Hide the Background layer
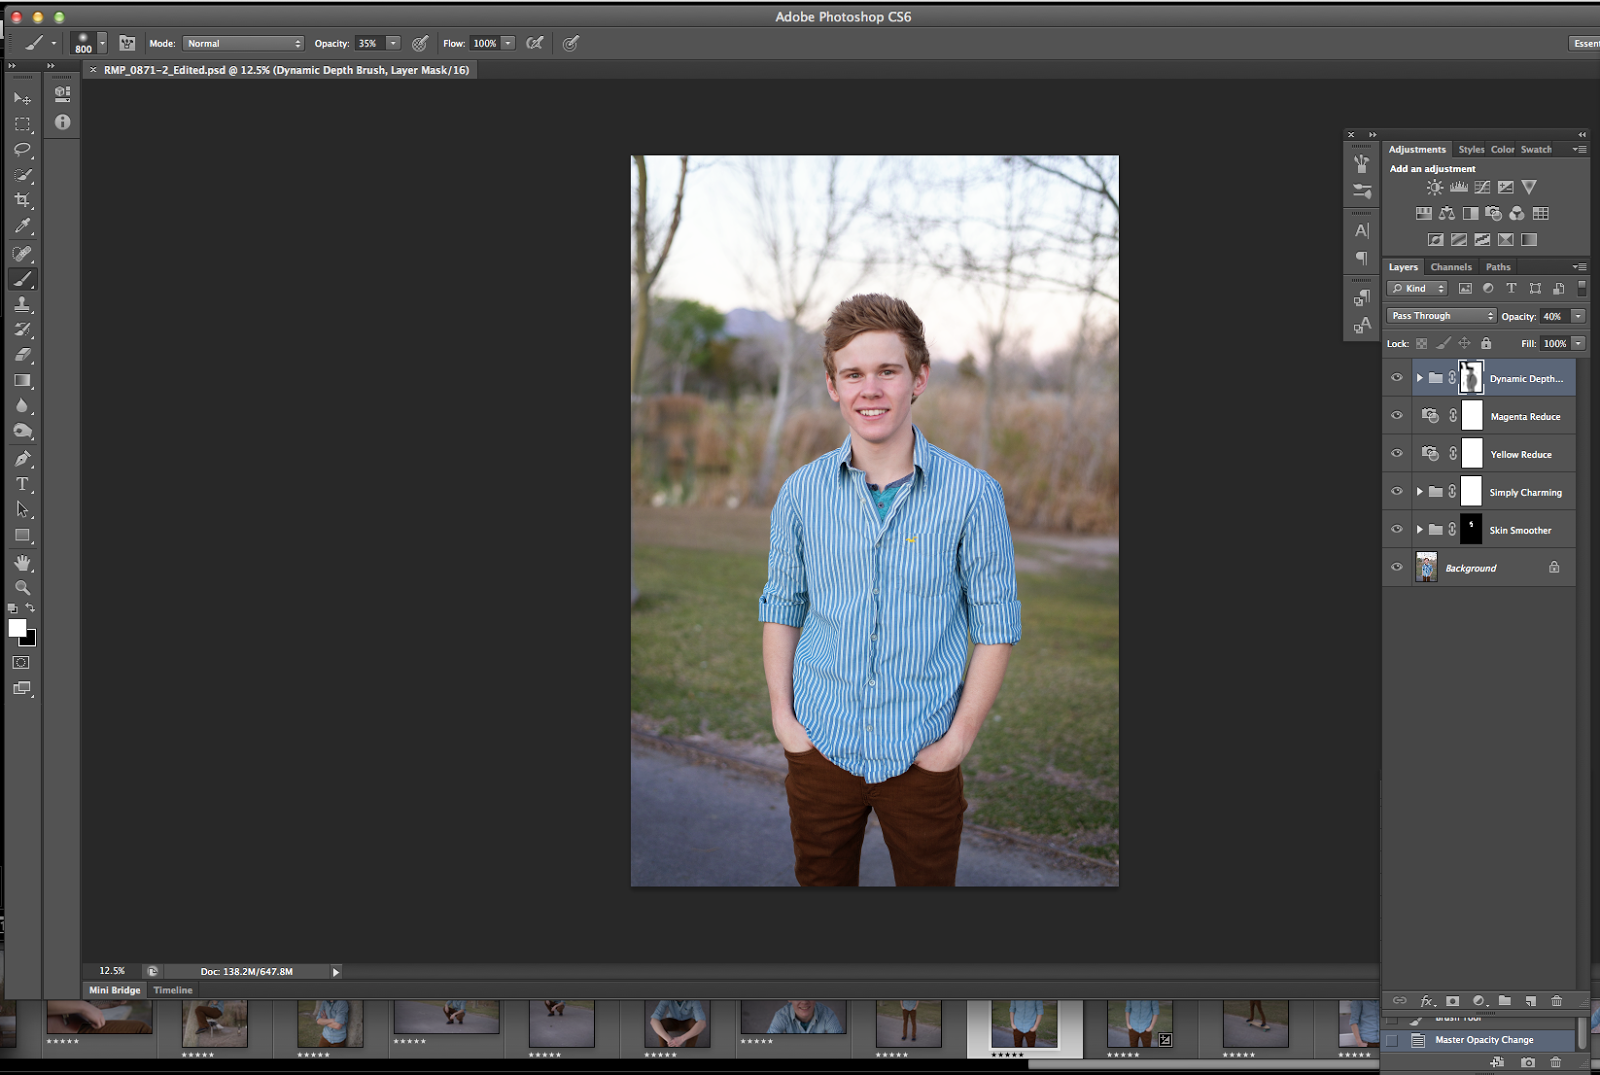This screenshot has width=1600, height=1075. tap(1397, 568)
